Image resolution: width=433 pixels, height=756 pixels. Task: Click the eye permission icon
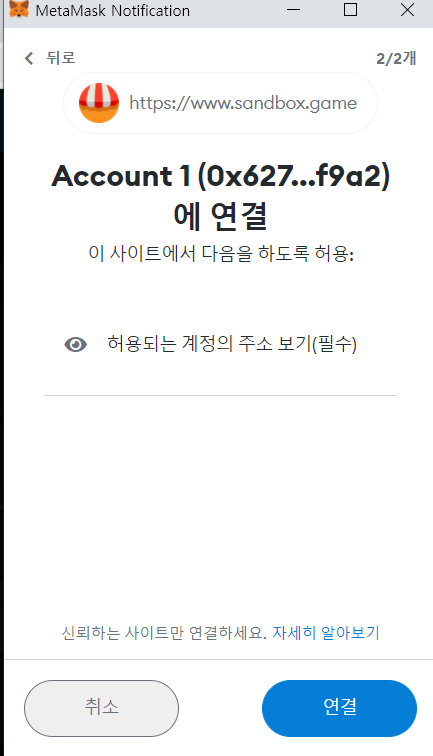tap(76, 345)
